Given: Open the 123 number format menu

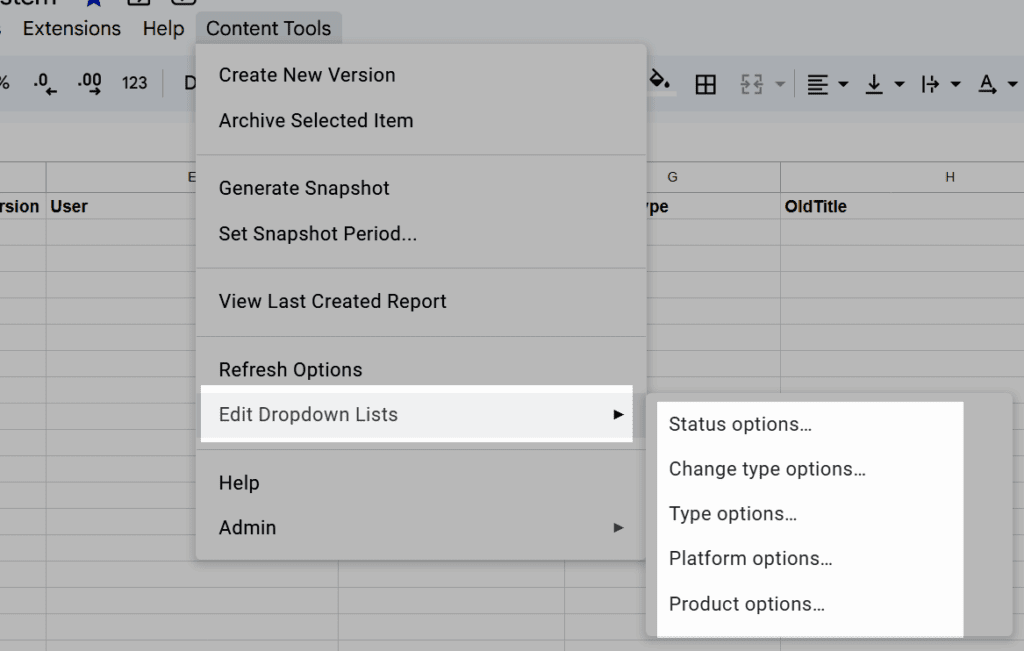Looking at the screenshot, I should [135, 84].
